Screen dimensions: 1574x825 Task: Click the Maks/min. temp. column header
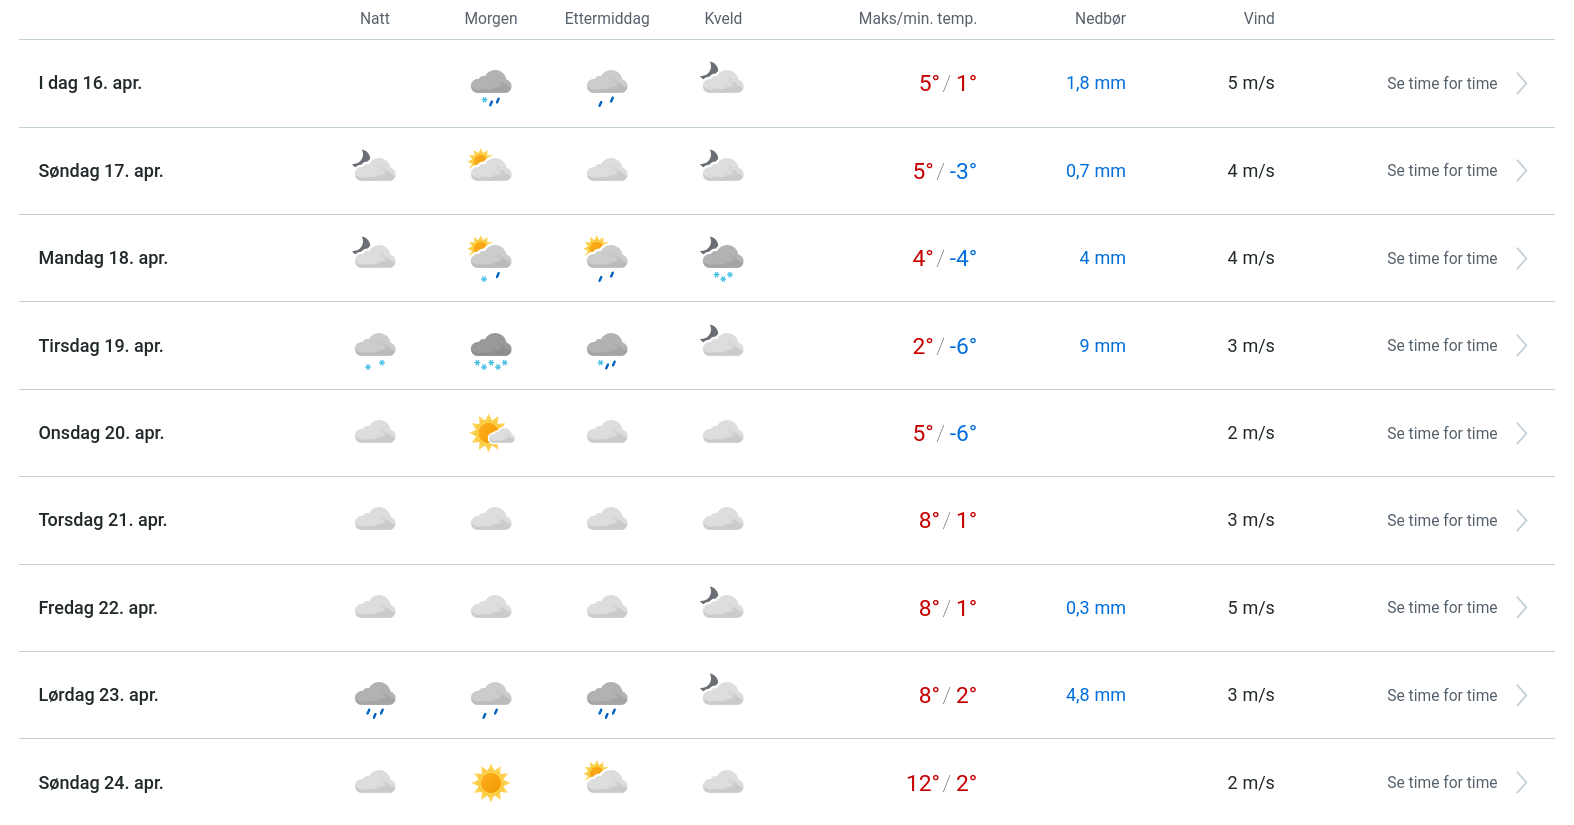[x=917, y=19]
